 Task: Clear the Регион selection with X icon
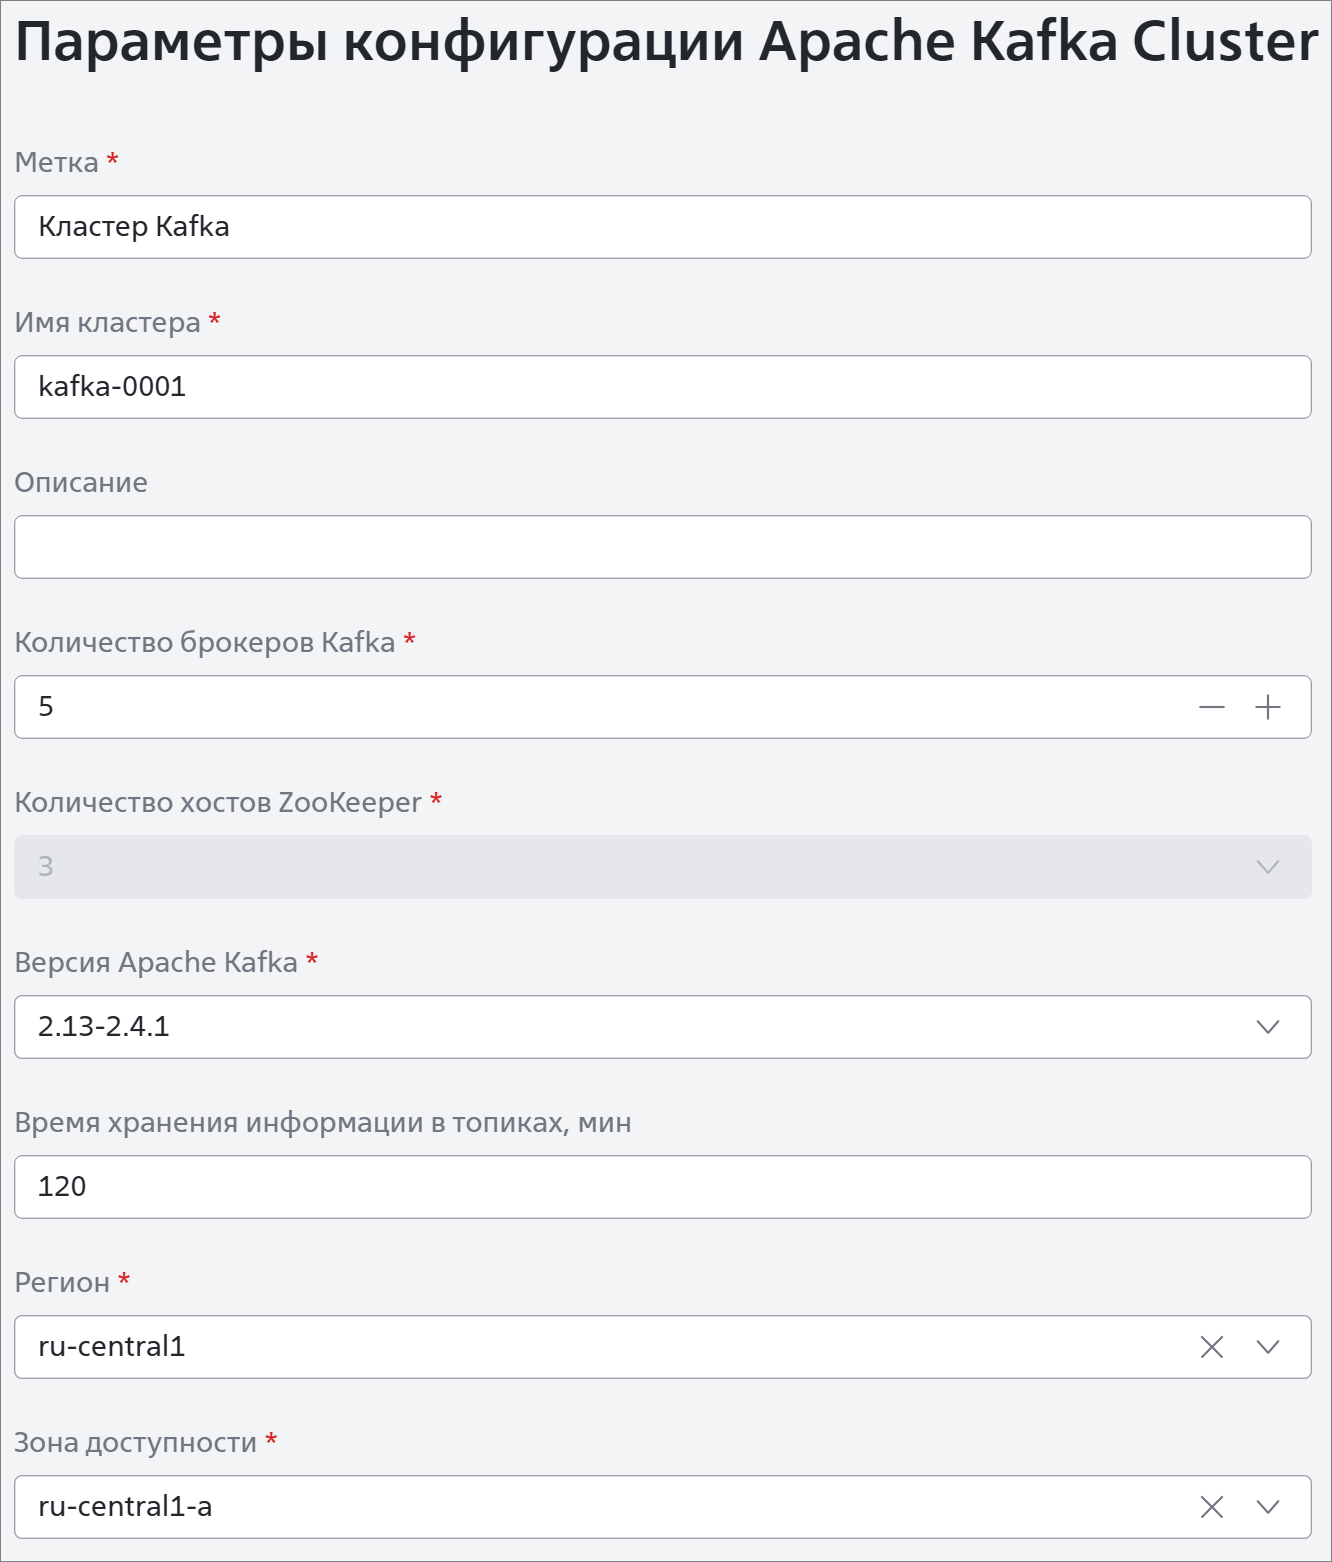coord(1212,1347)
